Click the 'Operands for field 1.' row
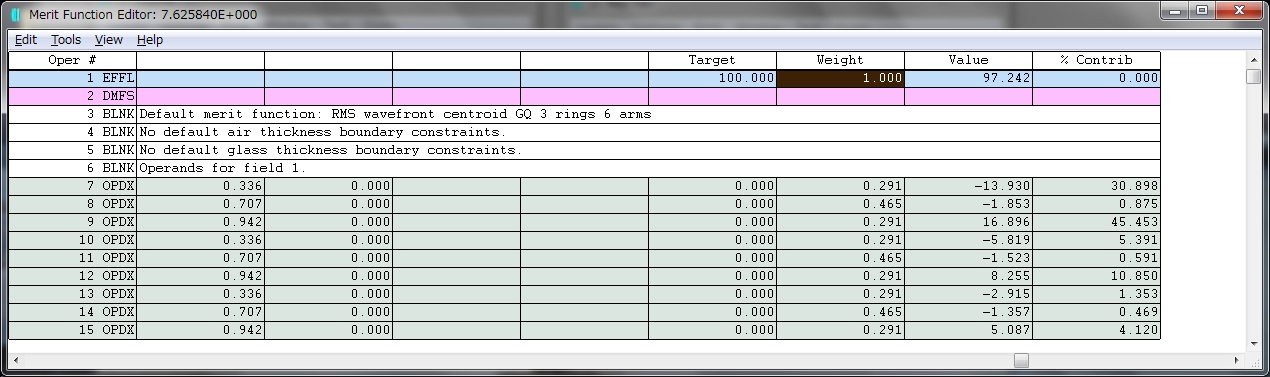This screenshot has width=1270, height=377. point(648,168)
